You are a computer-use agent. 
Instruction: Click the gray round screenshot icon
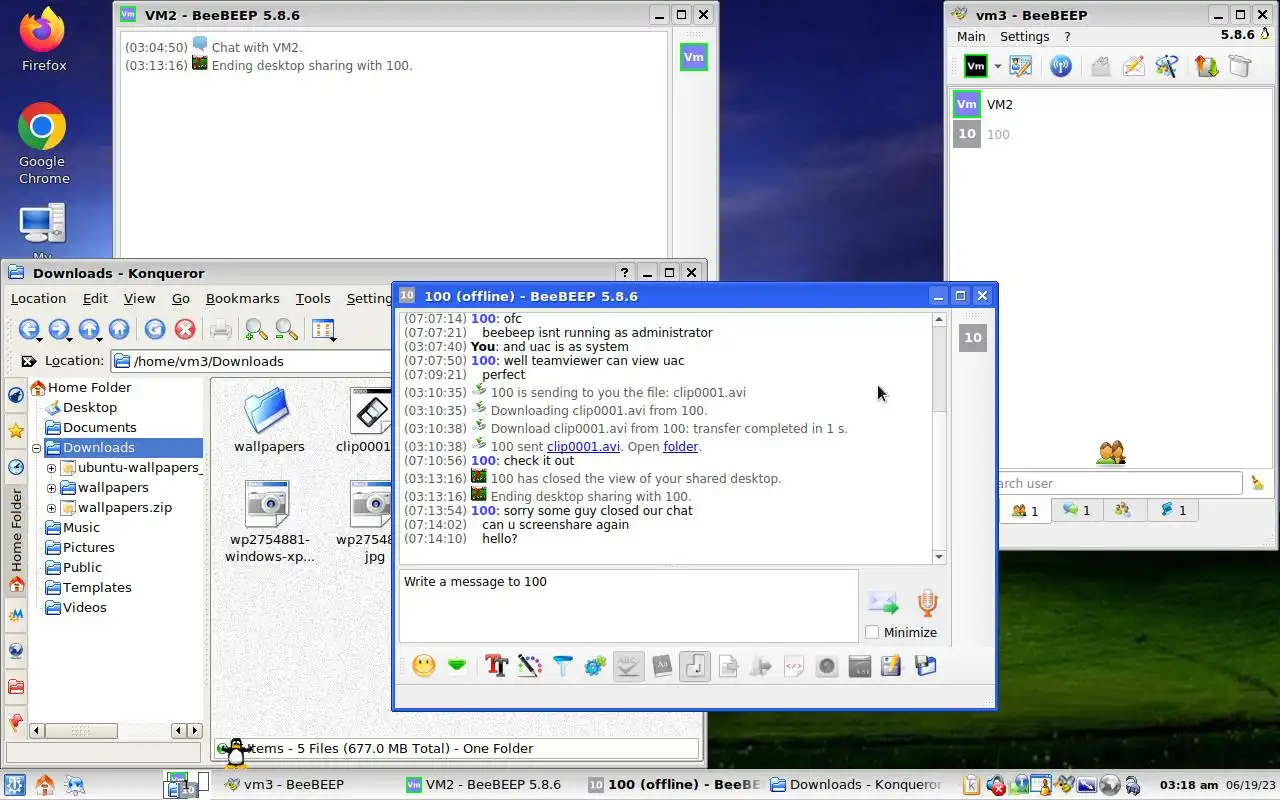827,666
